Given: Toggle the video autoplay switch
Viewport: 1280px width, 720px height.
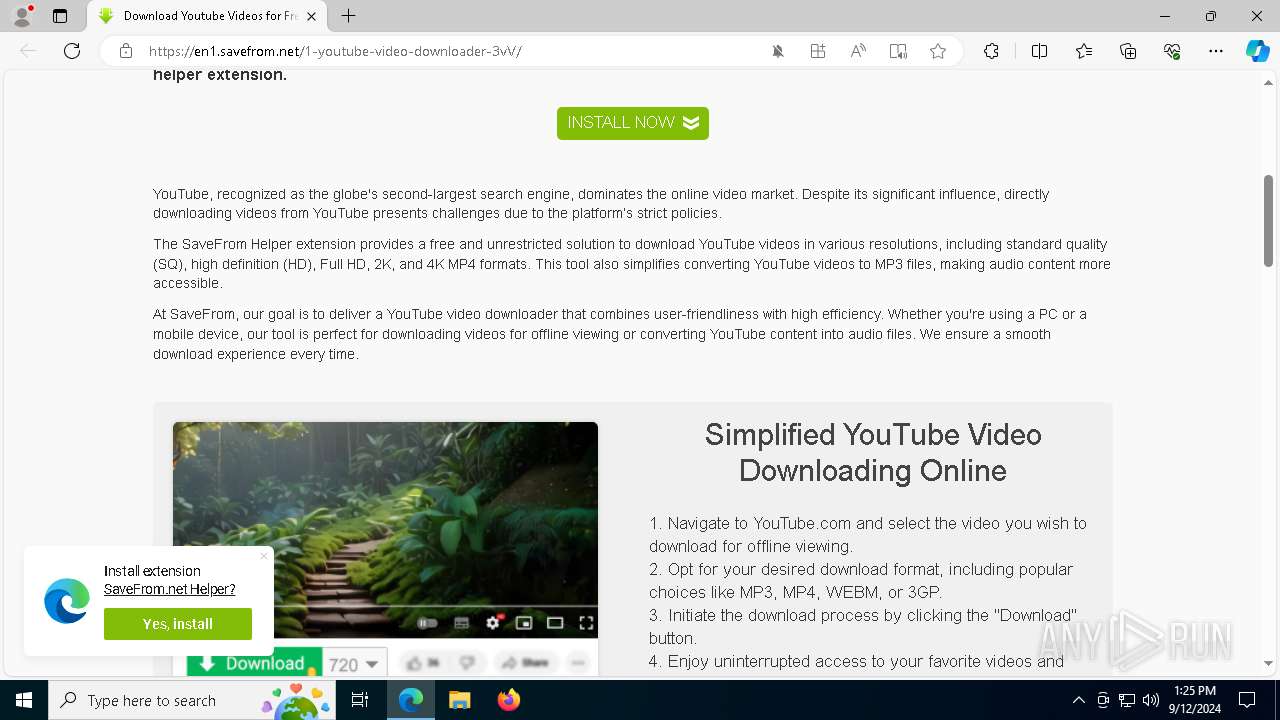Looking at the screenshot, I should coord(428,623).
